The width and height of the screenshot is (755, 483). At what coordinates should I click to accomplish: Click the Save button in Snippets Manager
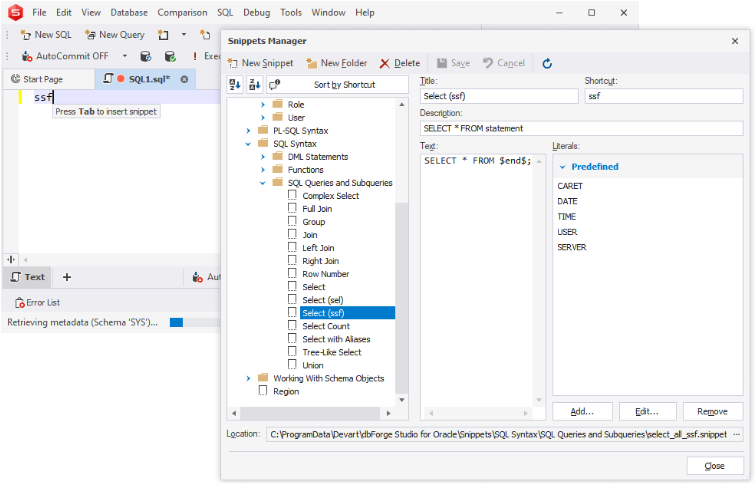[454, 63]
